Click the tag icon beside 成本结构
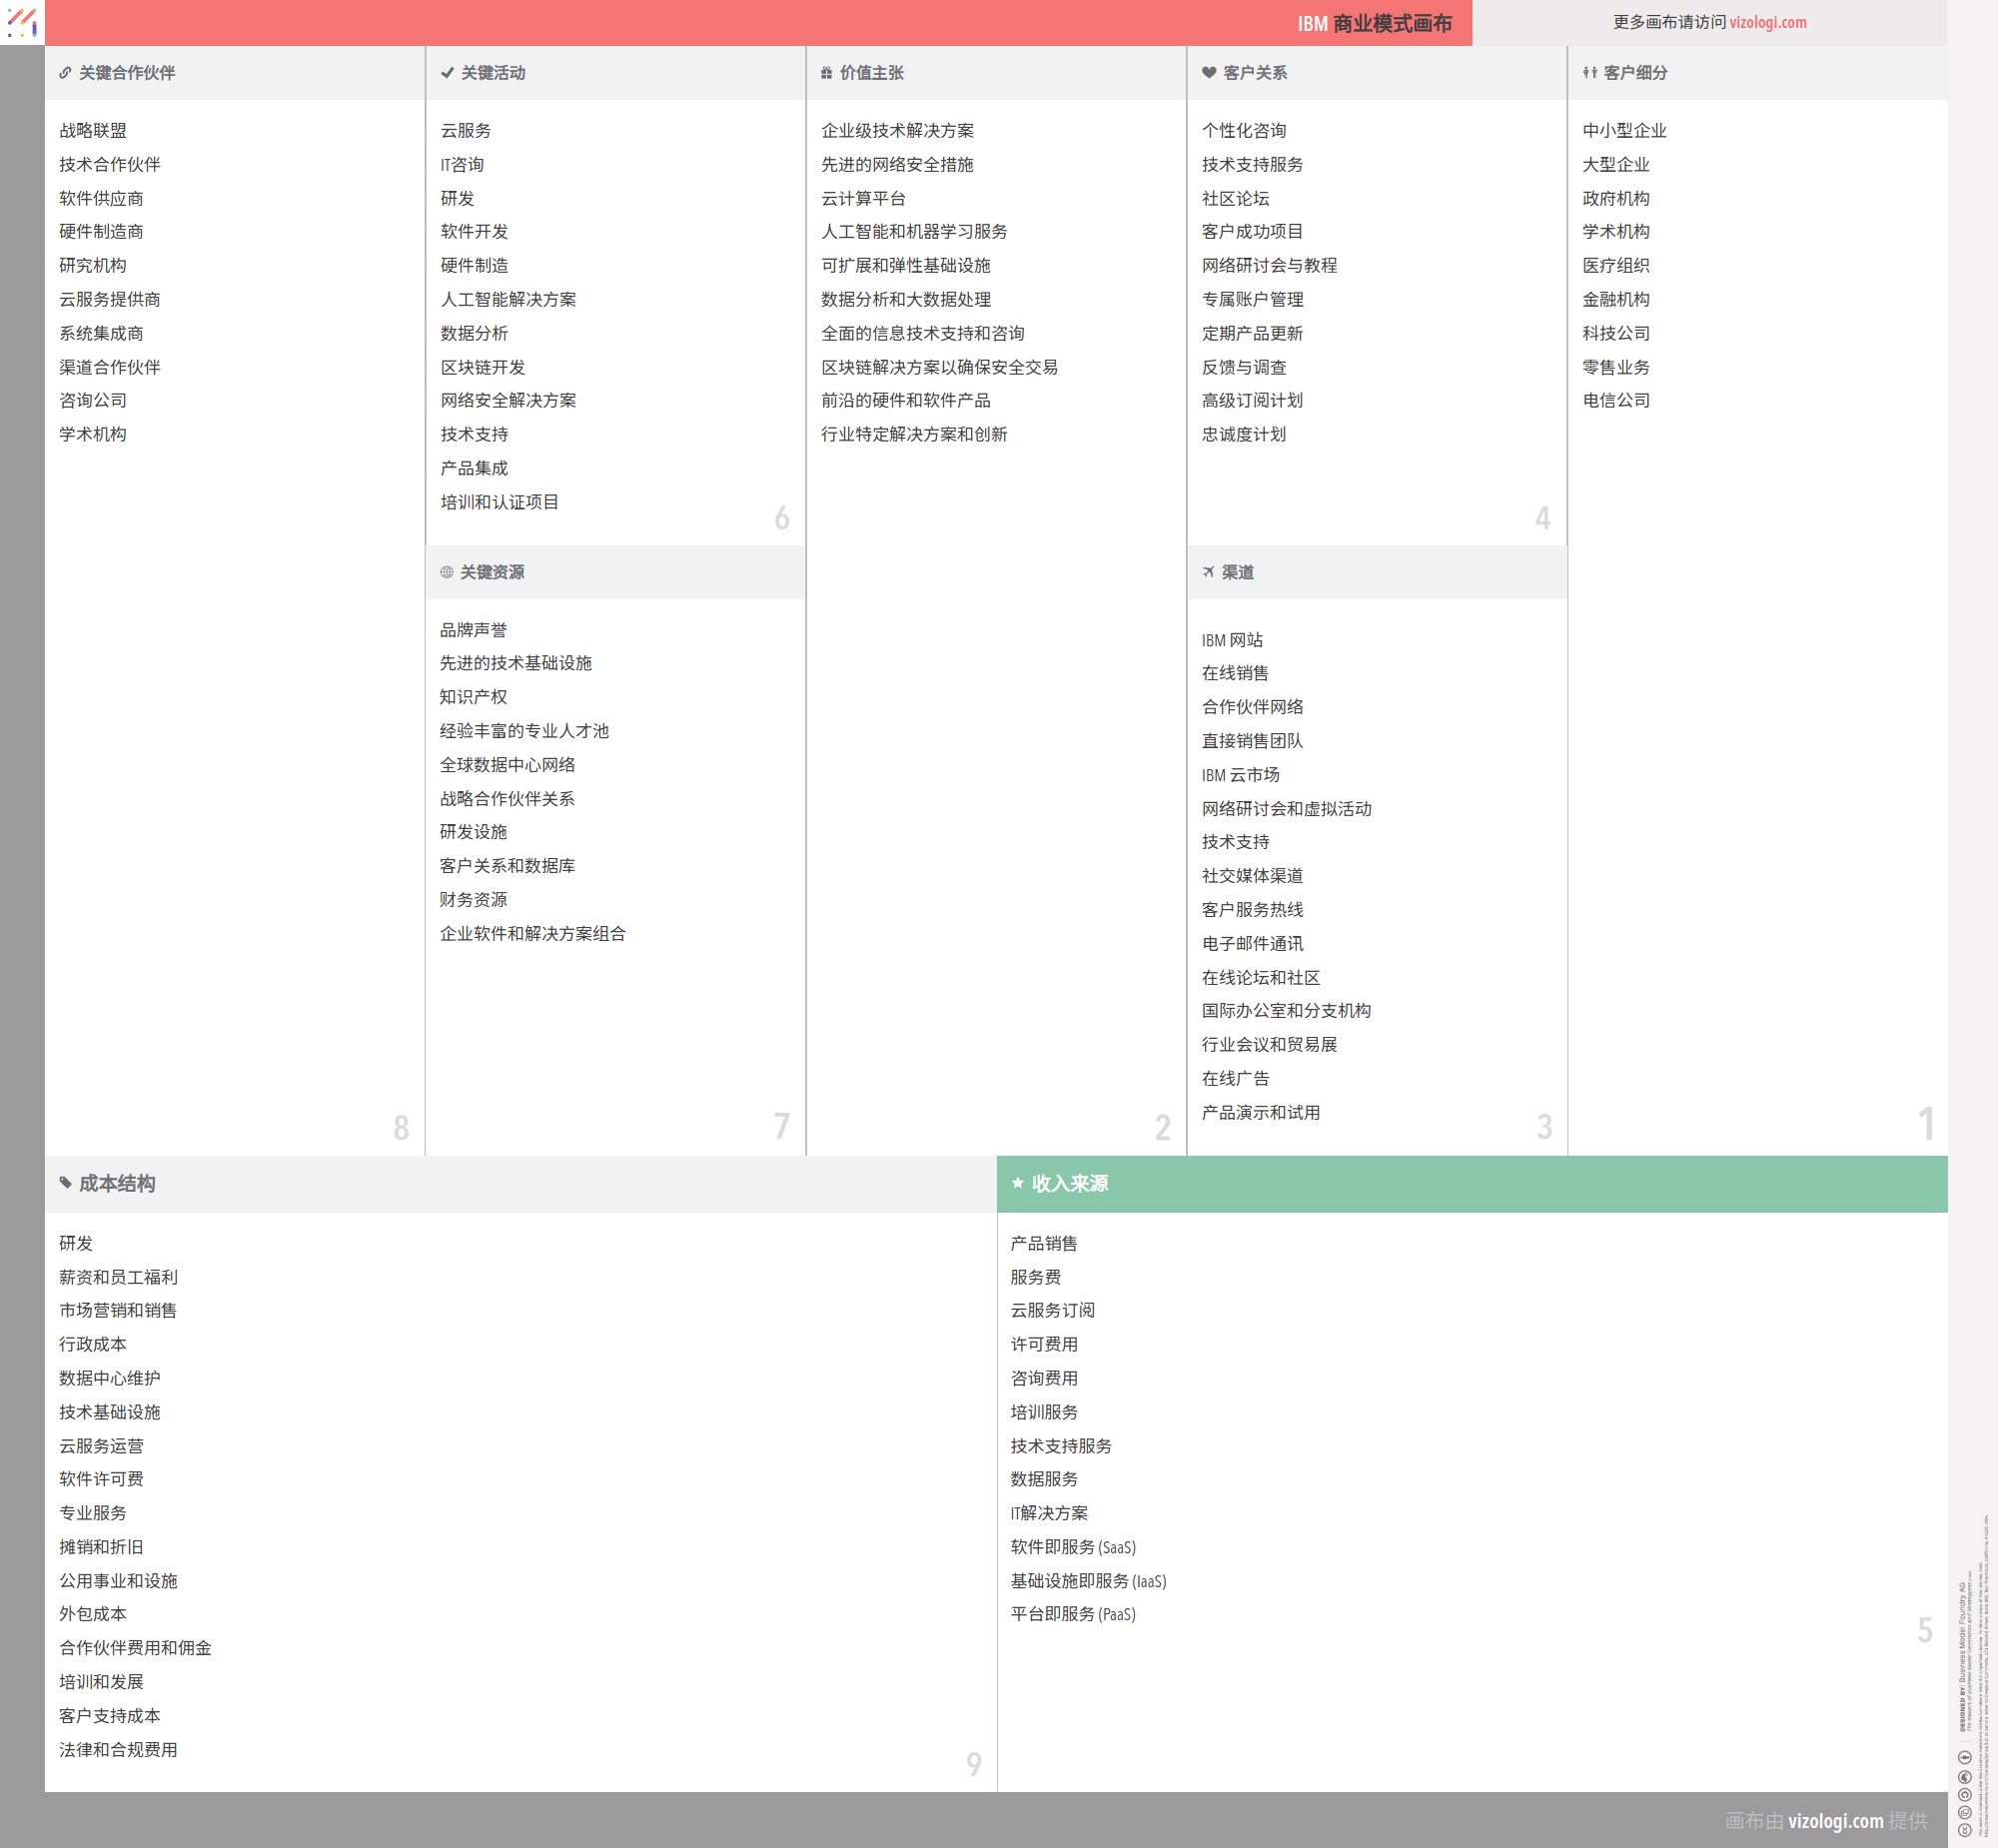The width and height of the screenshot is (1998, 1848). tap(65, 1183)
